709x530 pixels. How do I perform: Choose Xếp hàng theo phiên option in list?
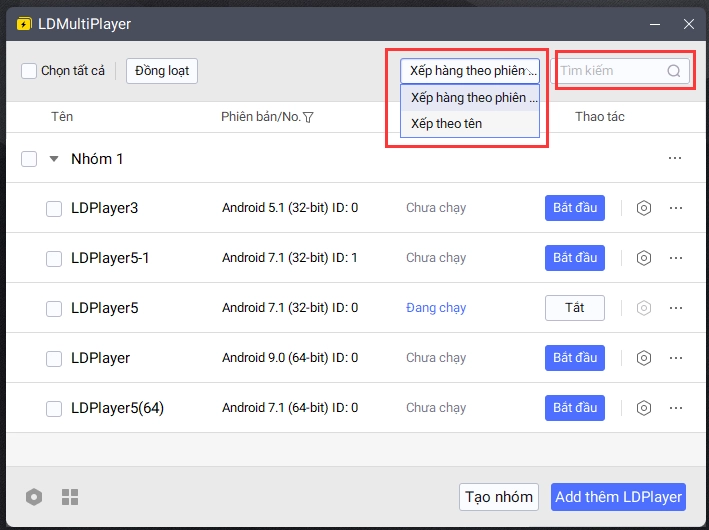[470, 98]
